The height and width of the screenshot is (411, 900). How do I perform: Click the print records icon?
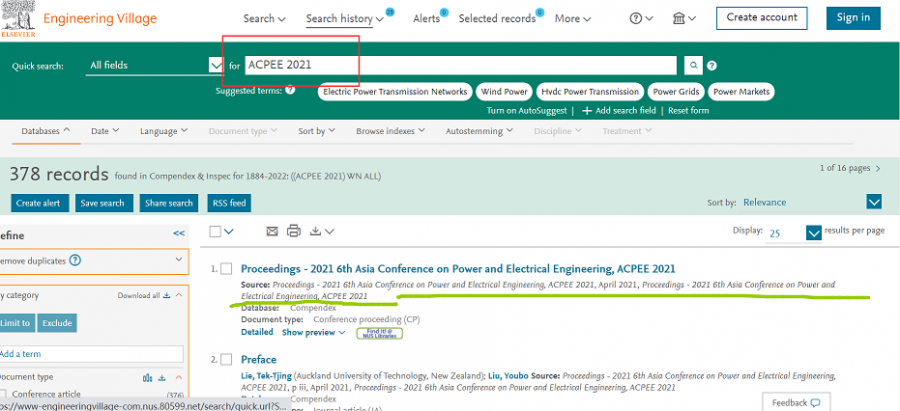coord(293,231)
